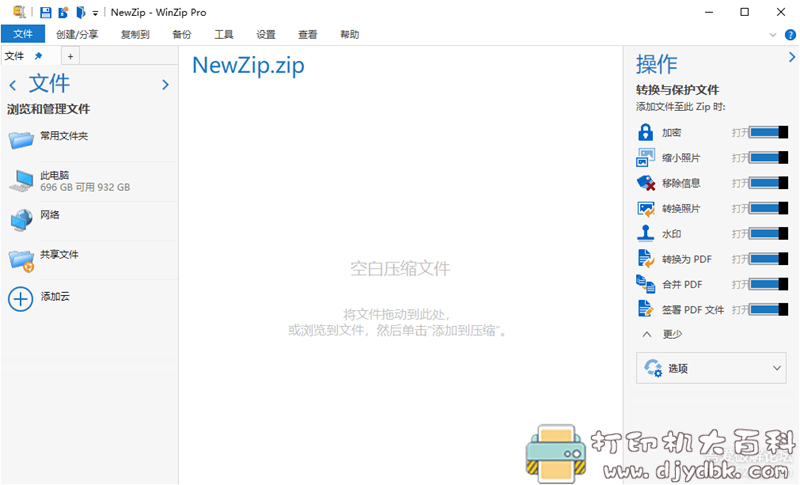Click the 加密 label

[671, 133]
